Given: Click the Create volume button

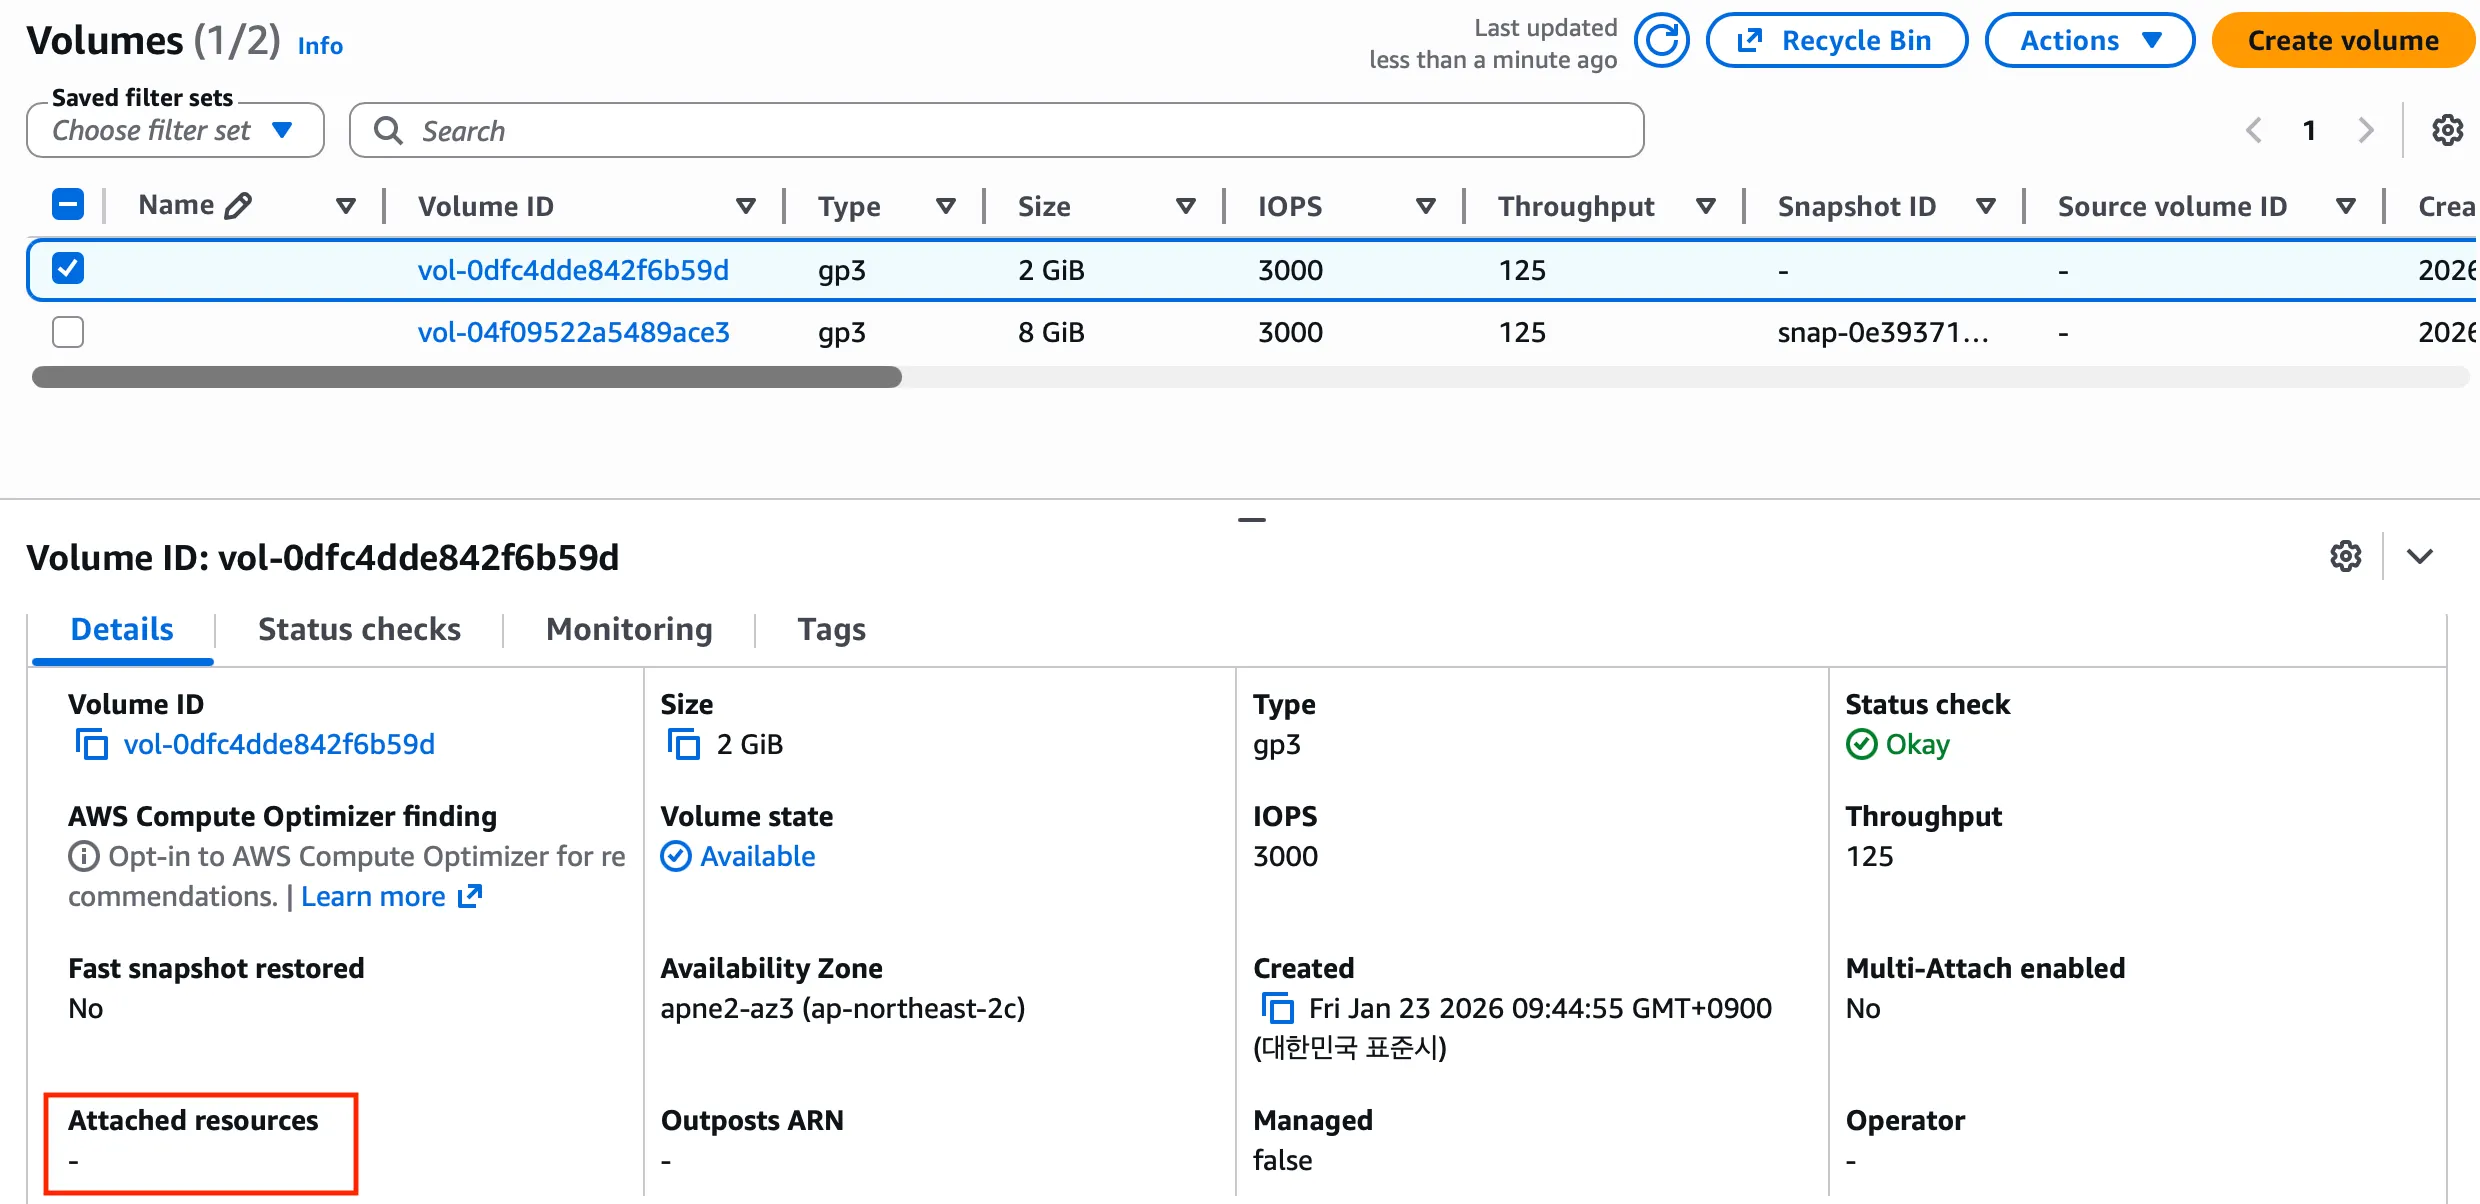Looking at the screenshot, I should pyautogui.click(x=2342, y=41).
